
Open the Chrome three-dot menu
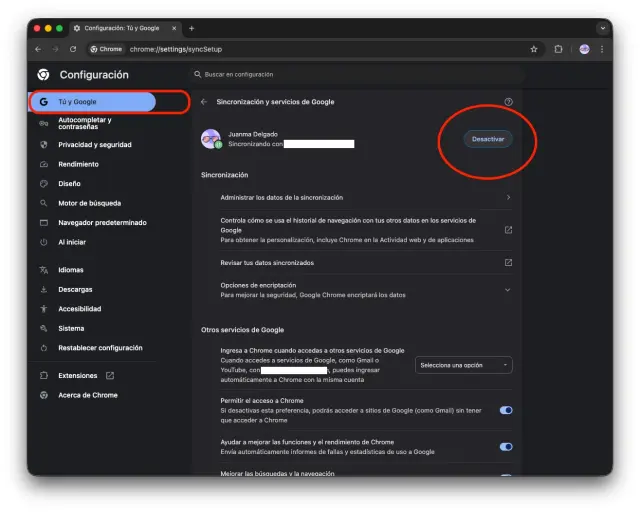[x=602, y=49]
